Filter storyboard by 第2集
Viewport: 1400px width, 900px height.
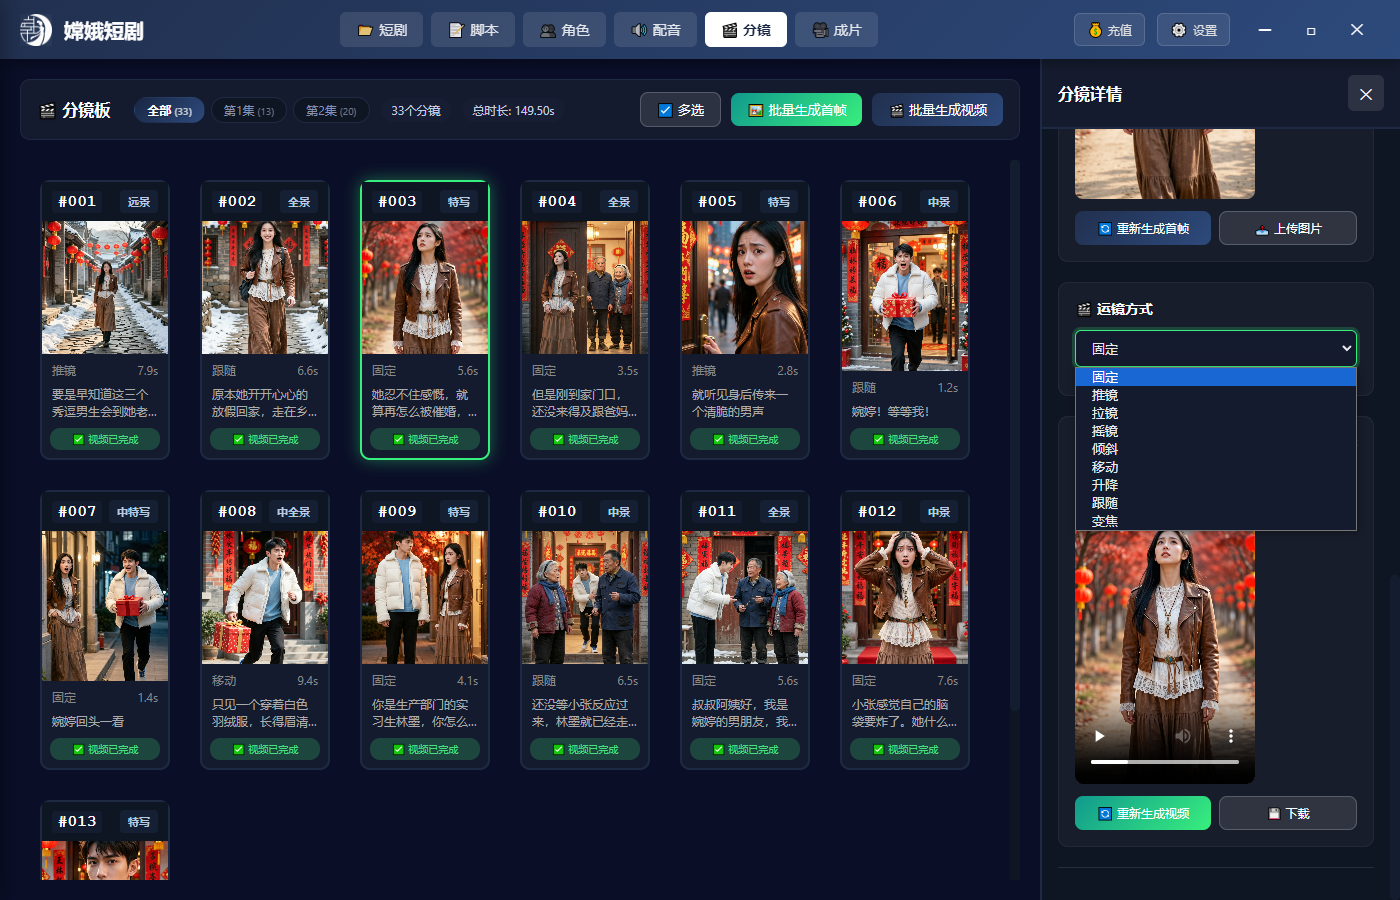click(331, 110)
